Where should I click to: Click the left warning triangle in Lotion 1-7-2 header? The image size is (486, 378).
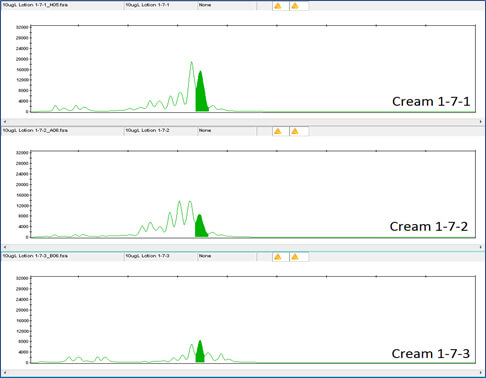(x=278, y=131)
